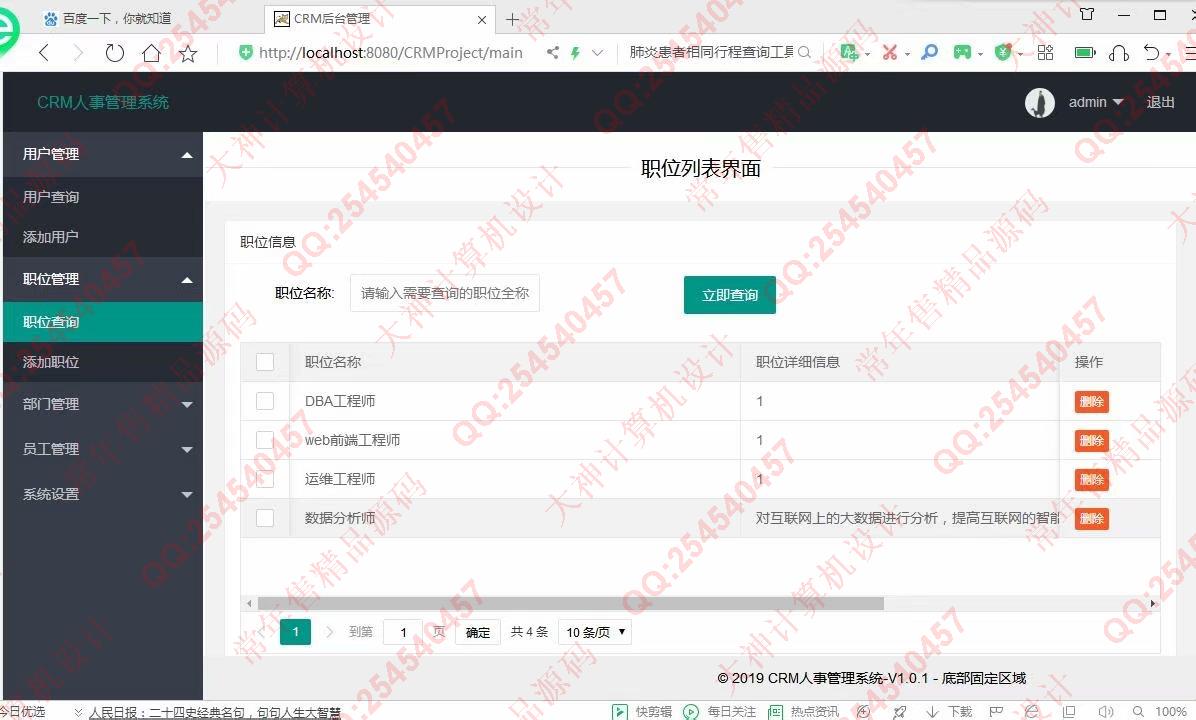Open the green shield wallet icon
The width and height of the screenshot is (1196, 720).
[1003, 52]
